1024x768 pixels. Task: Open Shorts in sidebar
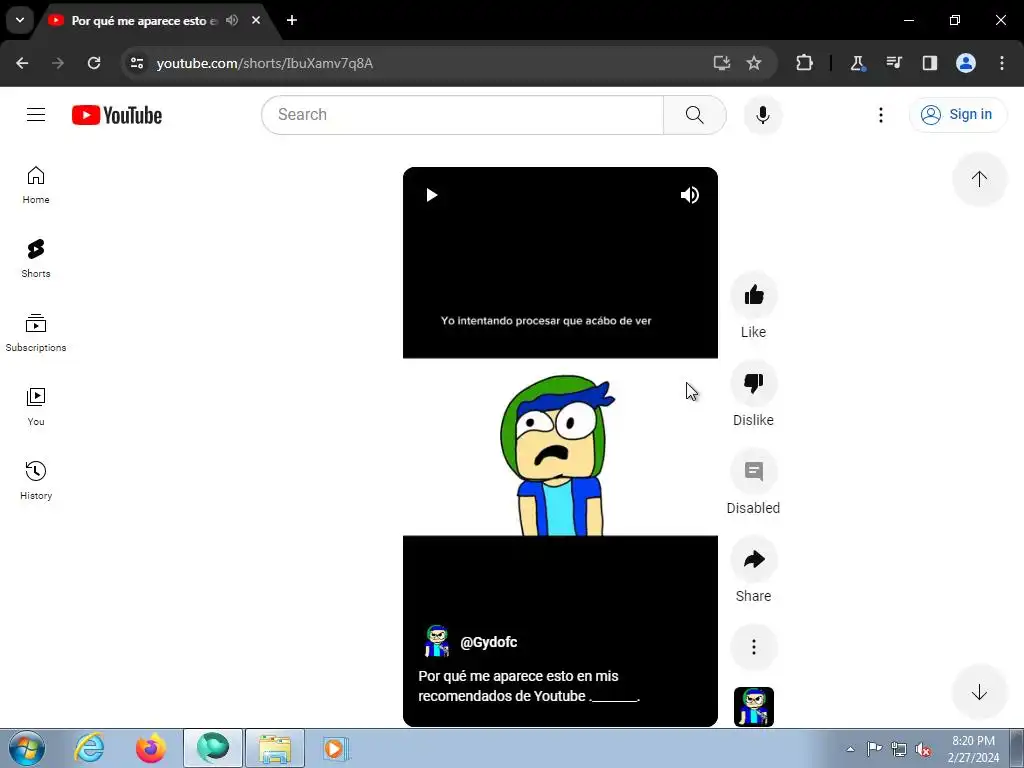pos(36,259)
